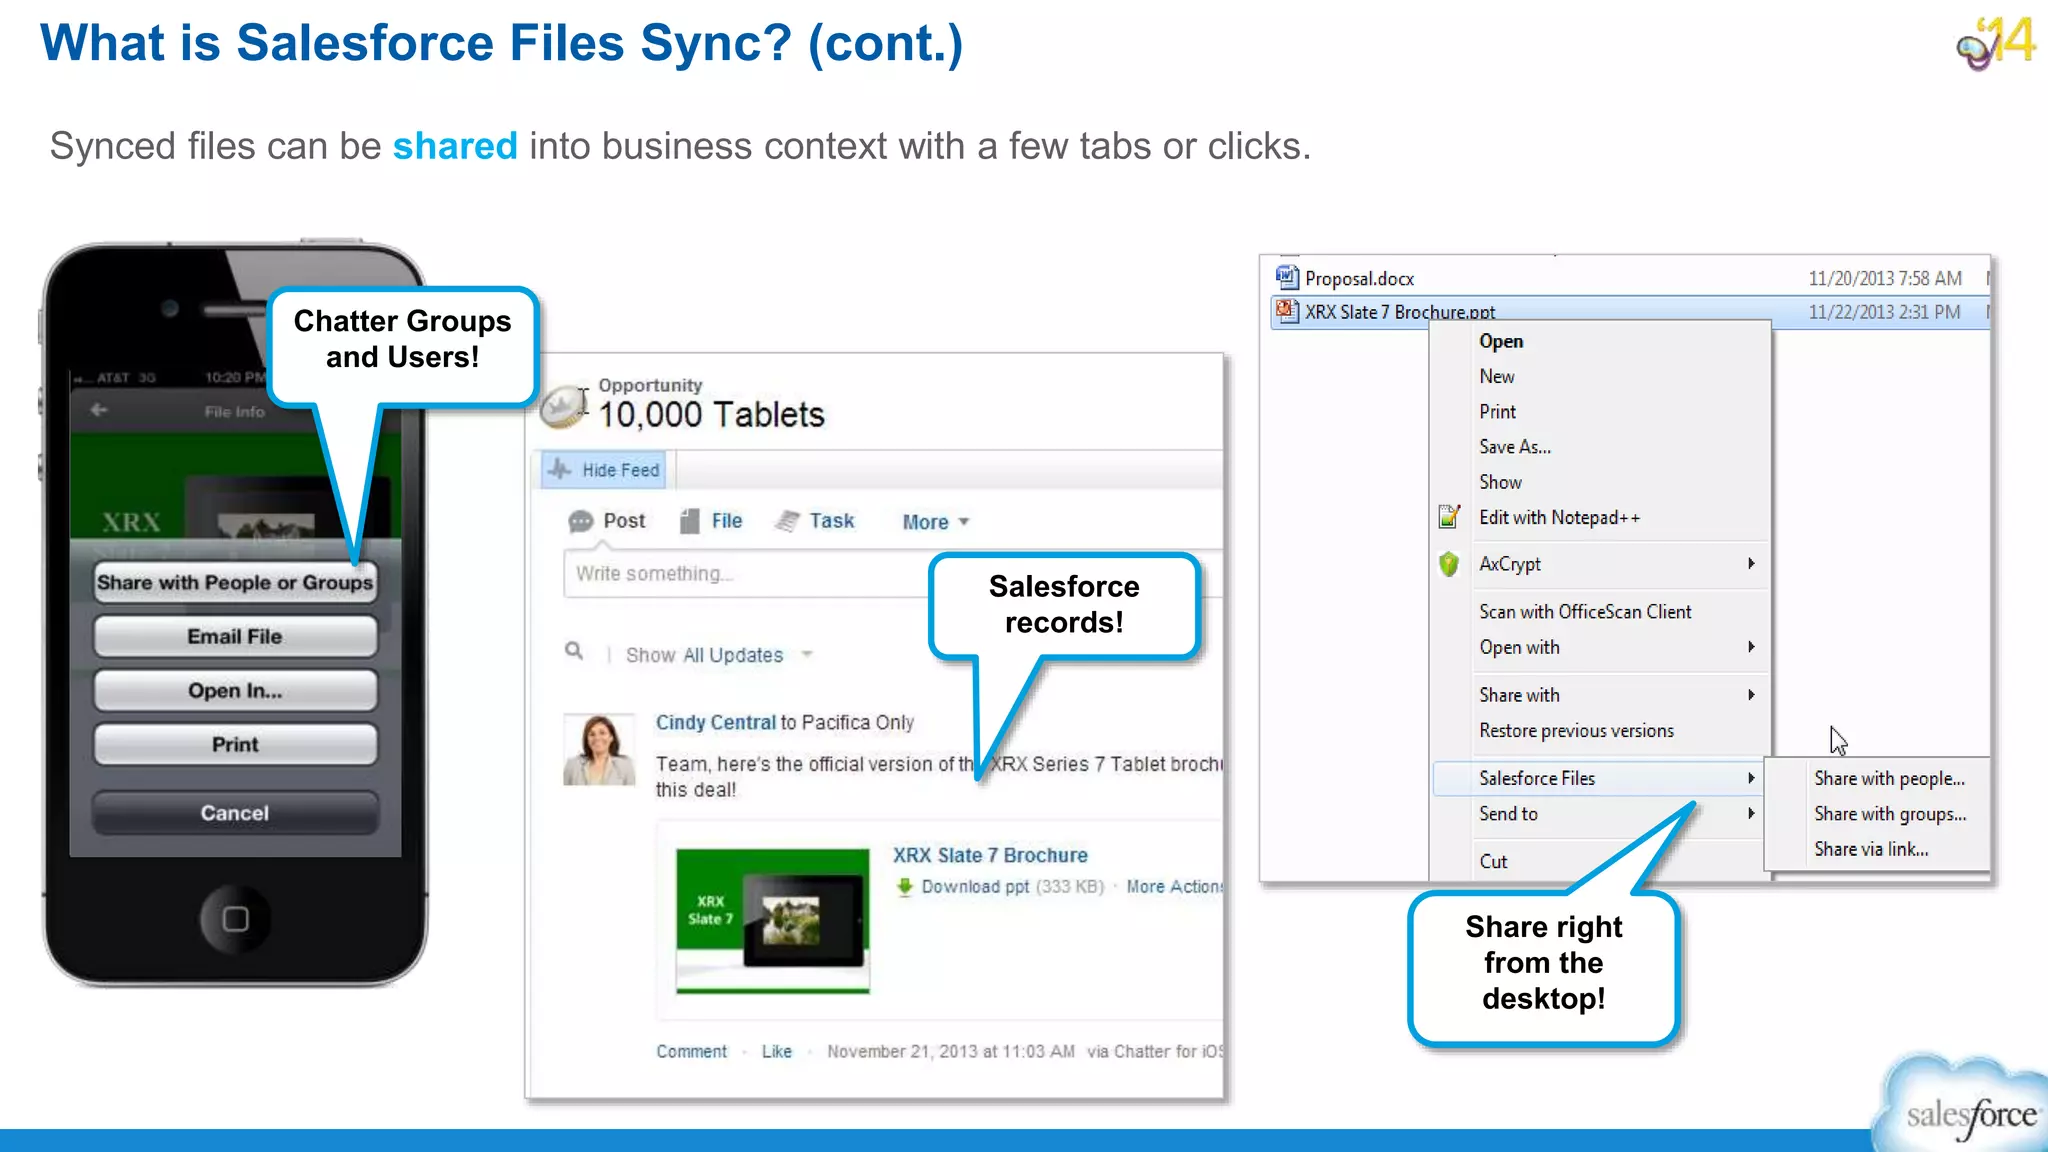Click the Dreamforce '14 logo
Image resolution: width=2048 pixels, height=1152 pixels.
click(1996, 44)
